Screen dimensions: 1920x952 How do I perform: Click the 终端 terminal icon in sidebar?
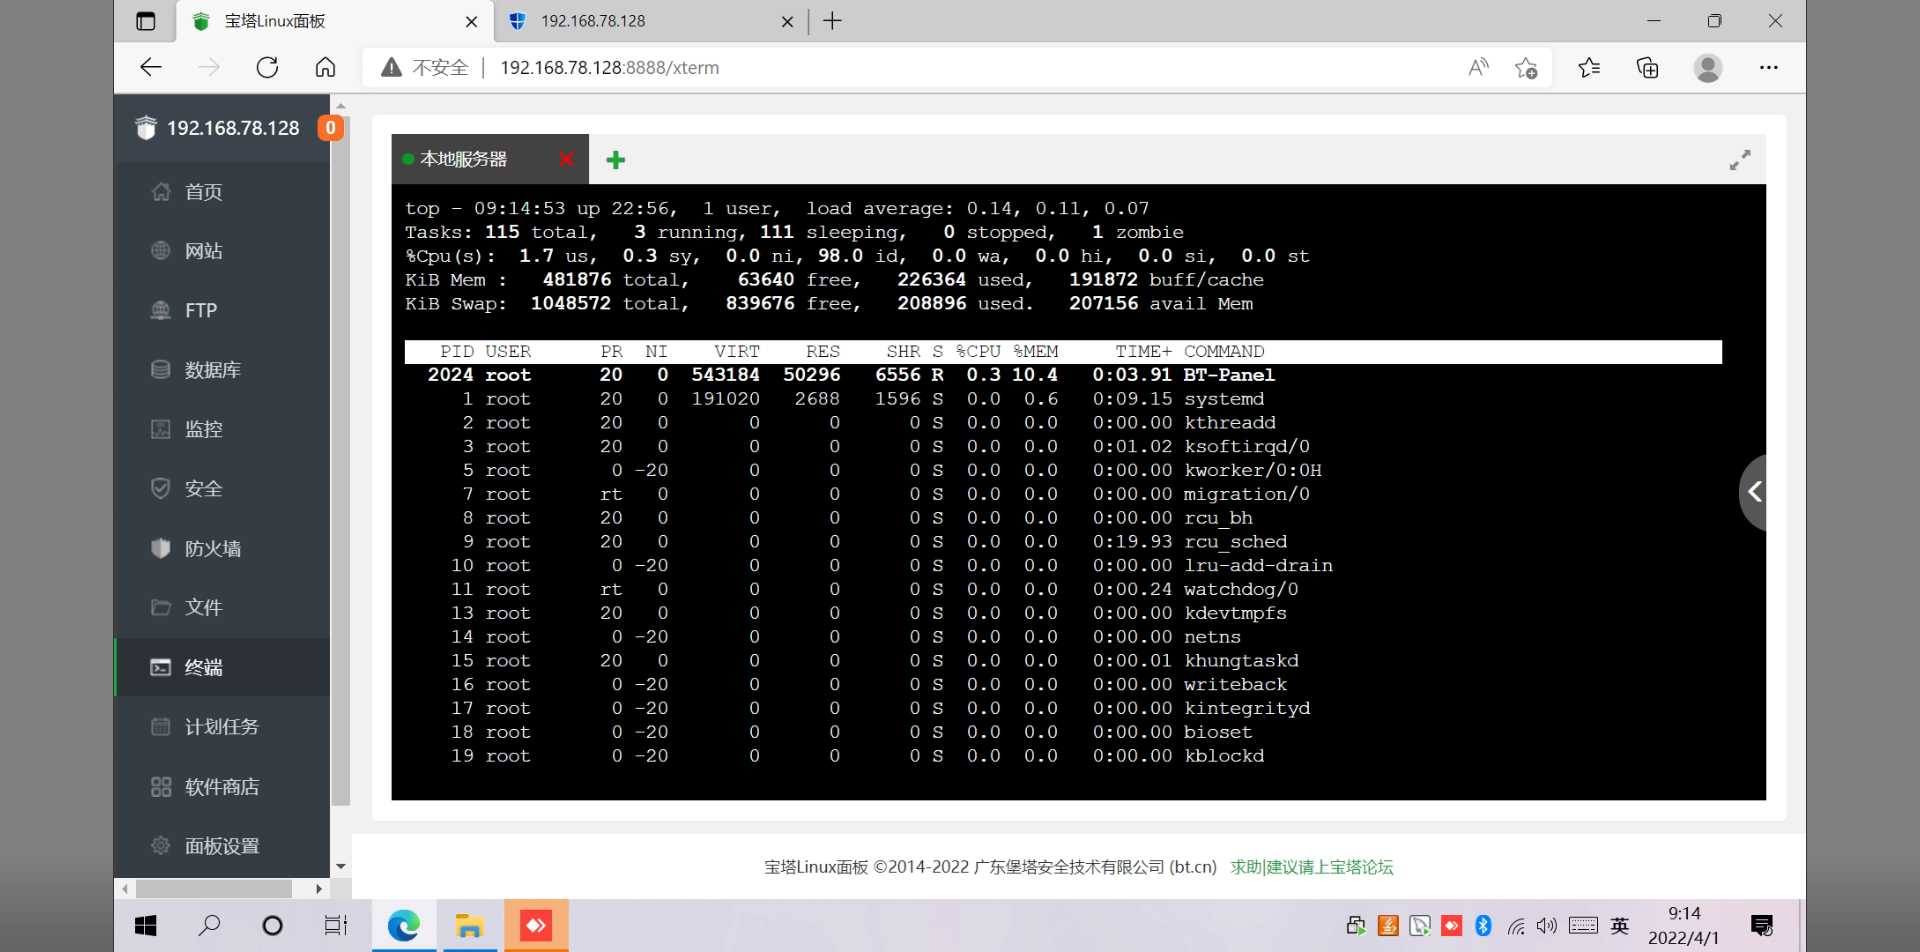click(160, 667)
